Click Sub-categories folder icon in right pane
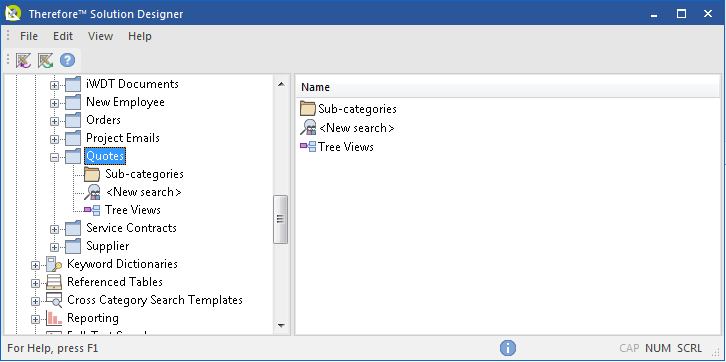Viewport: 726px width, 362px height. (307, 109)
